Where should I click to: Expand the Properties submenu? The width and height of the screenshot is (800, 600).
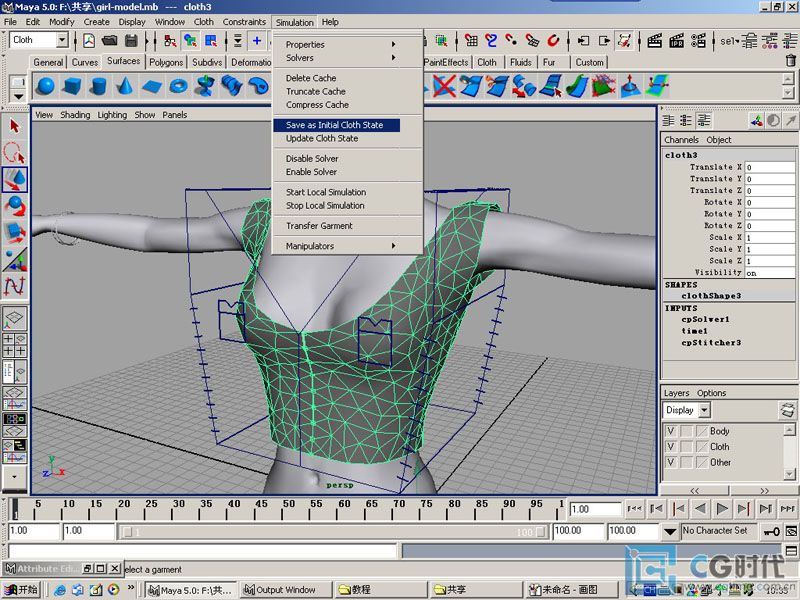[x=340, y=44]
